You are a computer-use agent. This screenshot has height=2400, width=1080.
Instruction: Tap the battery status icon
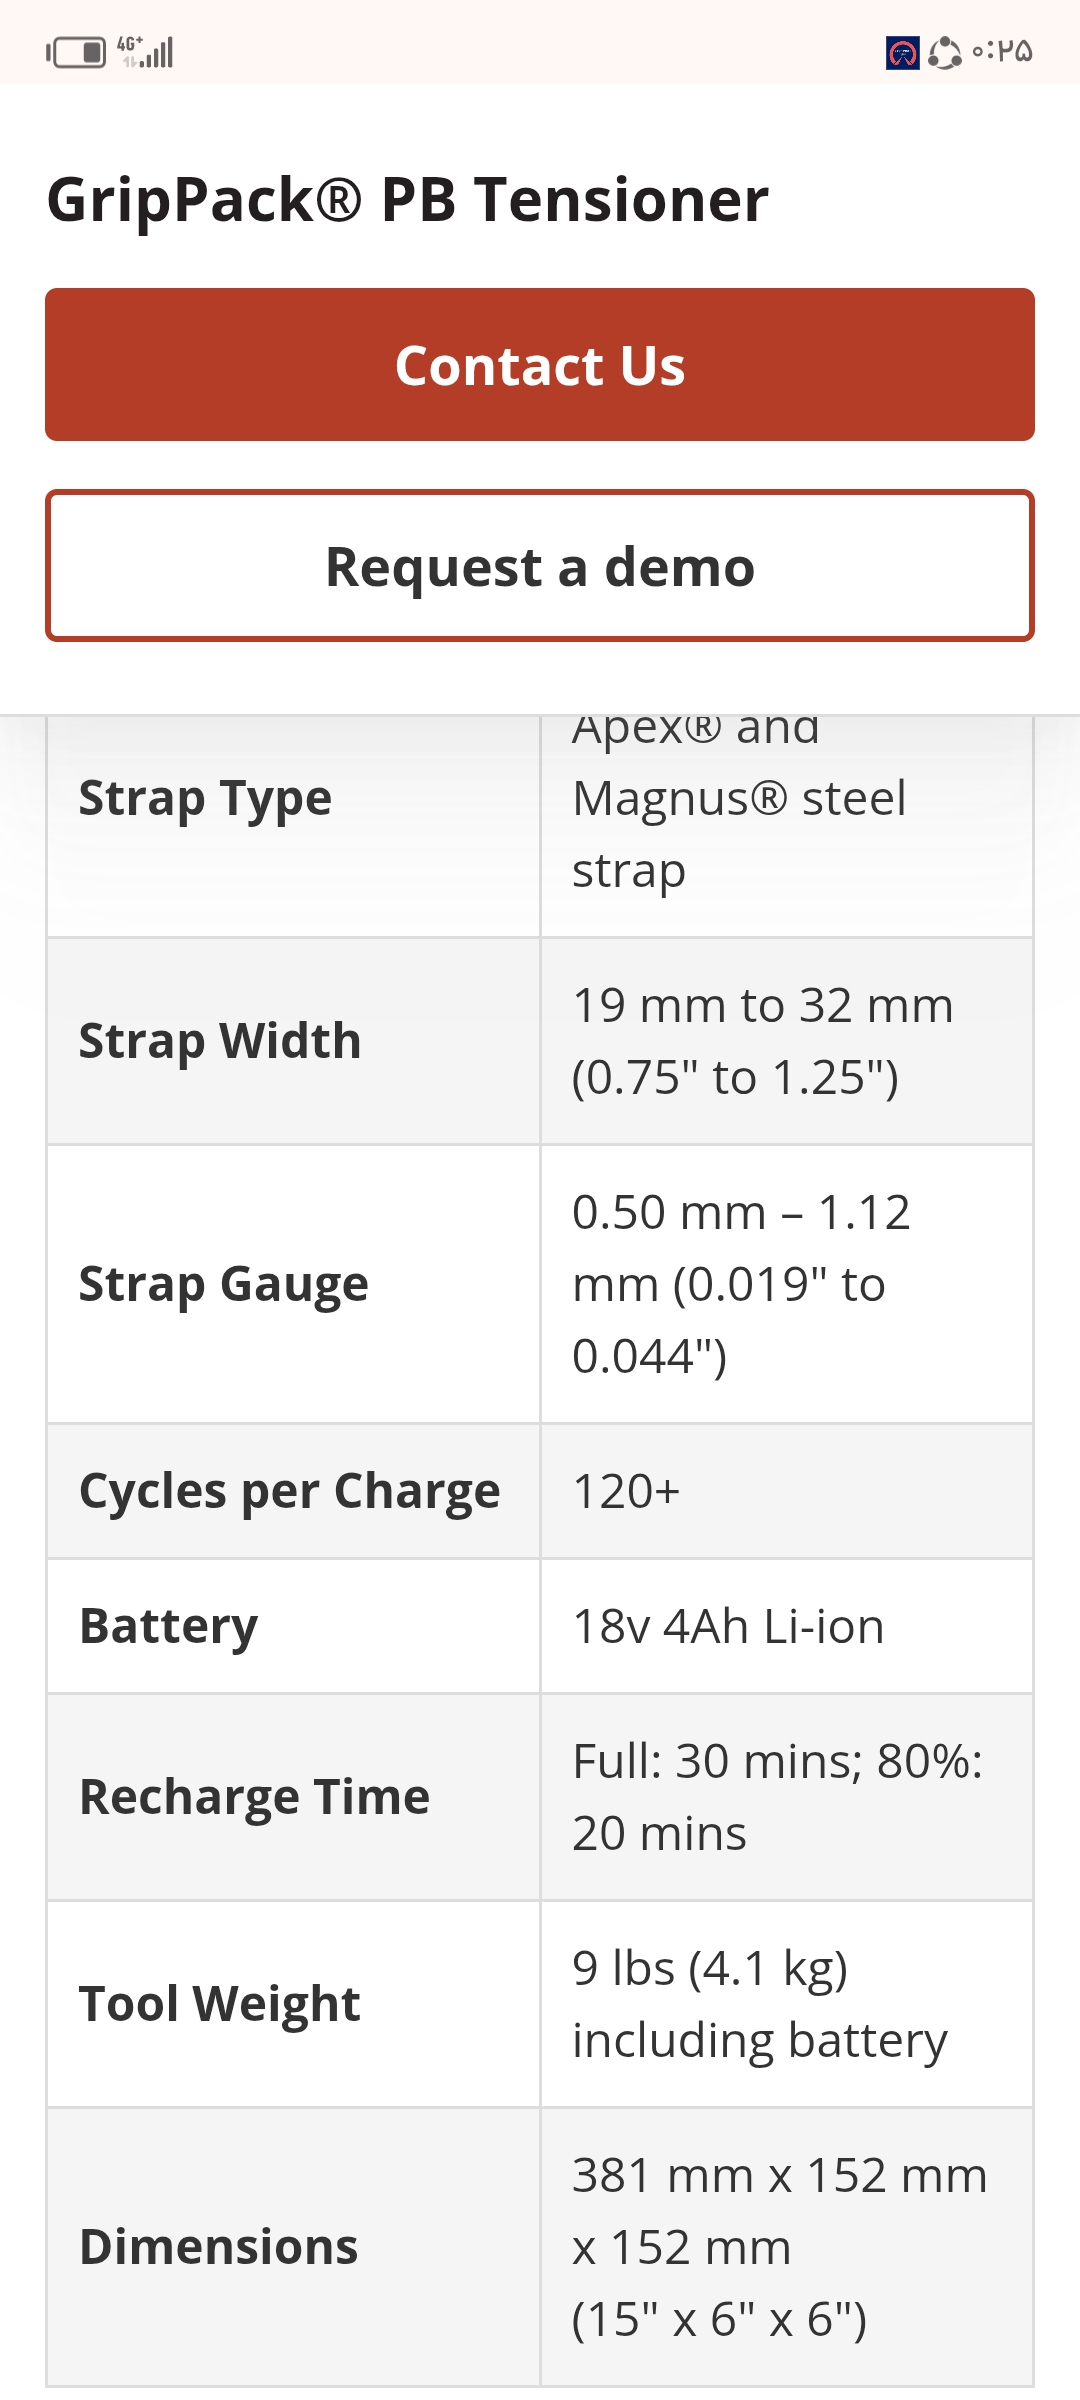(x=77, y=52)
